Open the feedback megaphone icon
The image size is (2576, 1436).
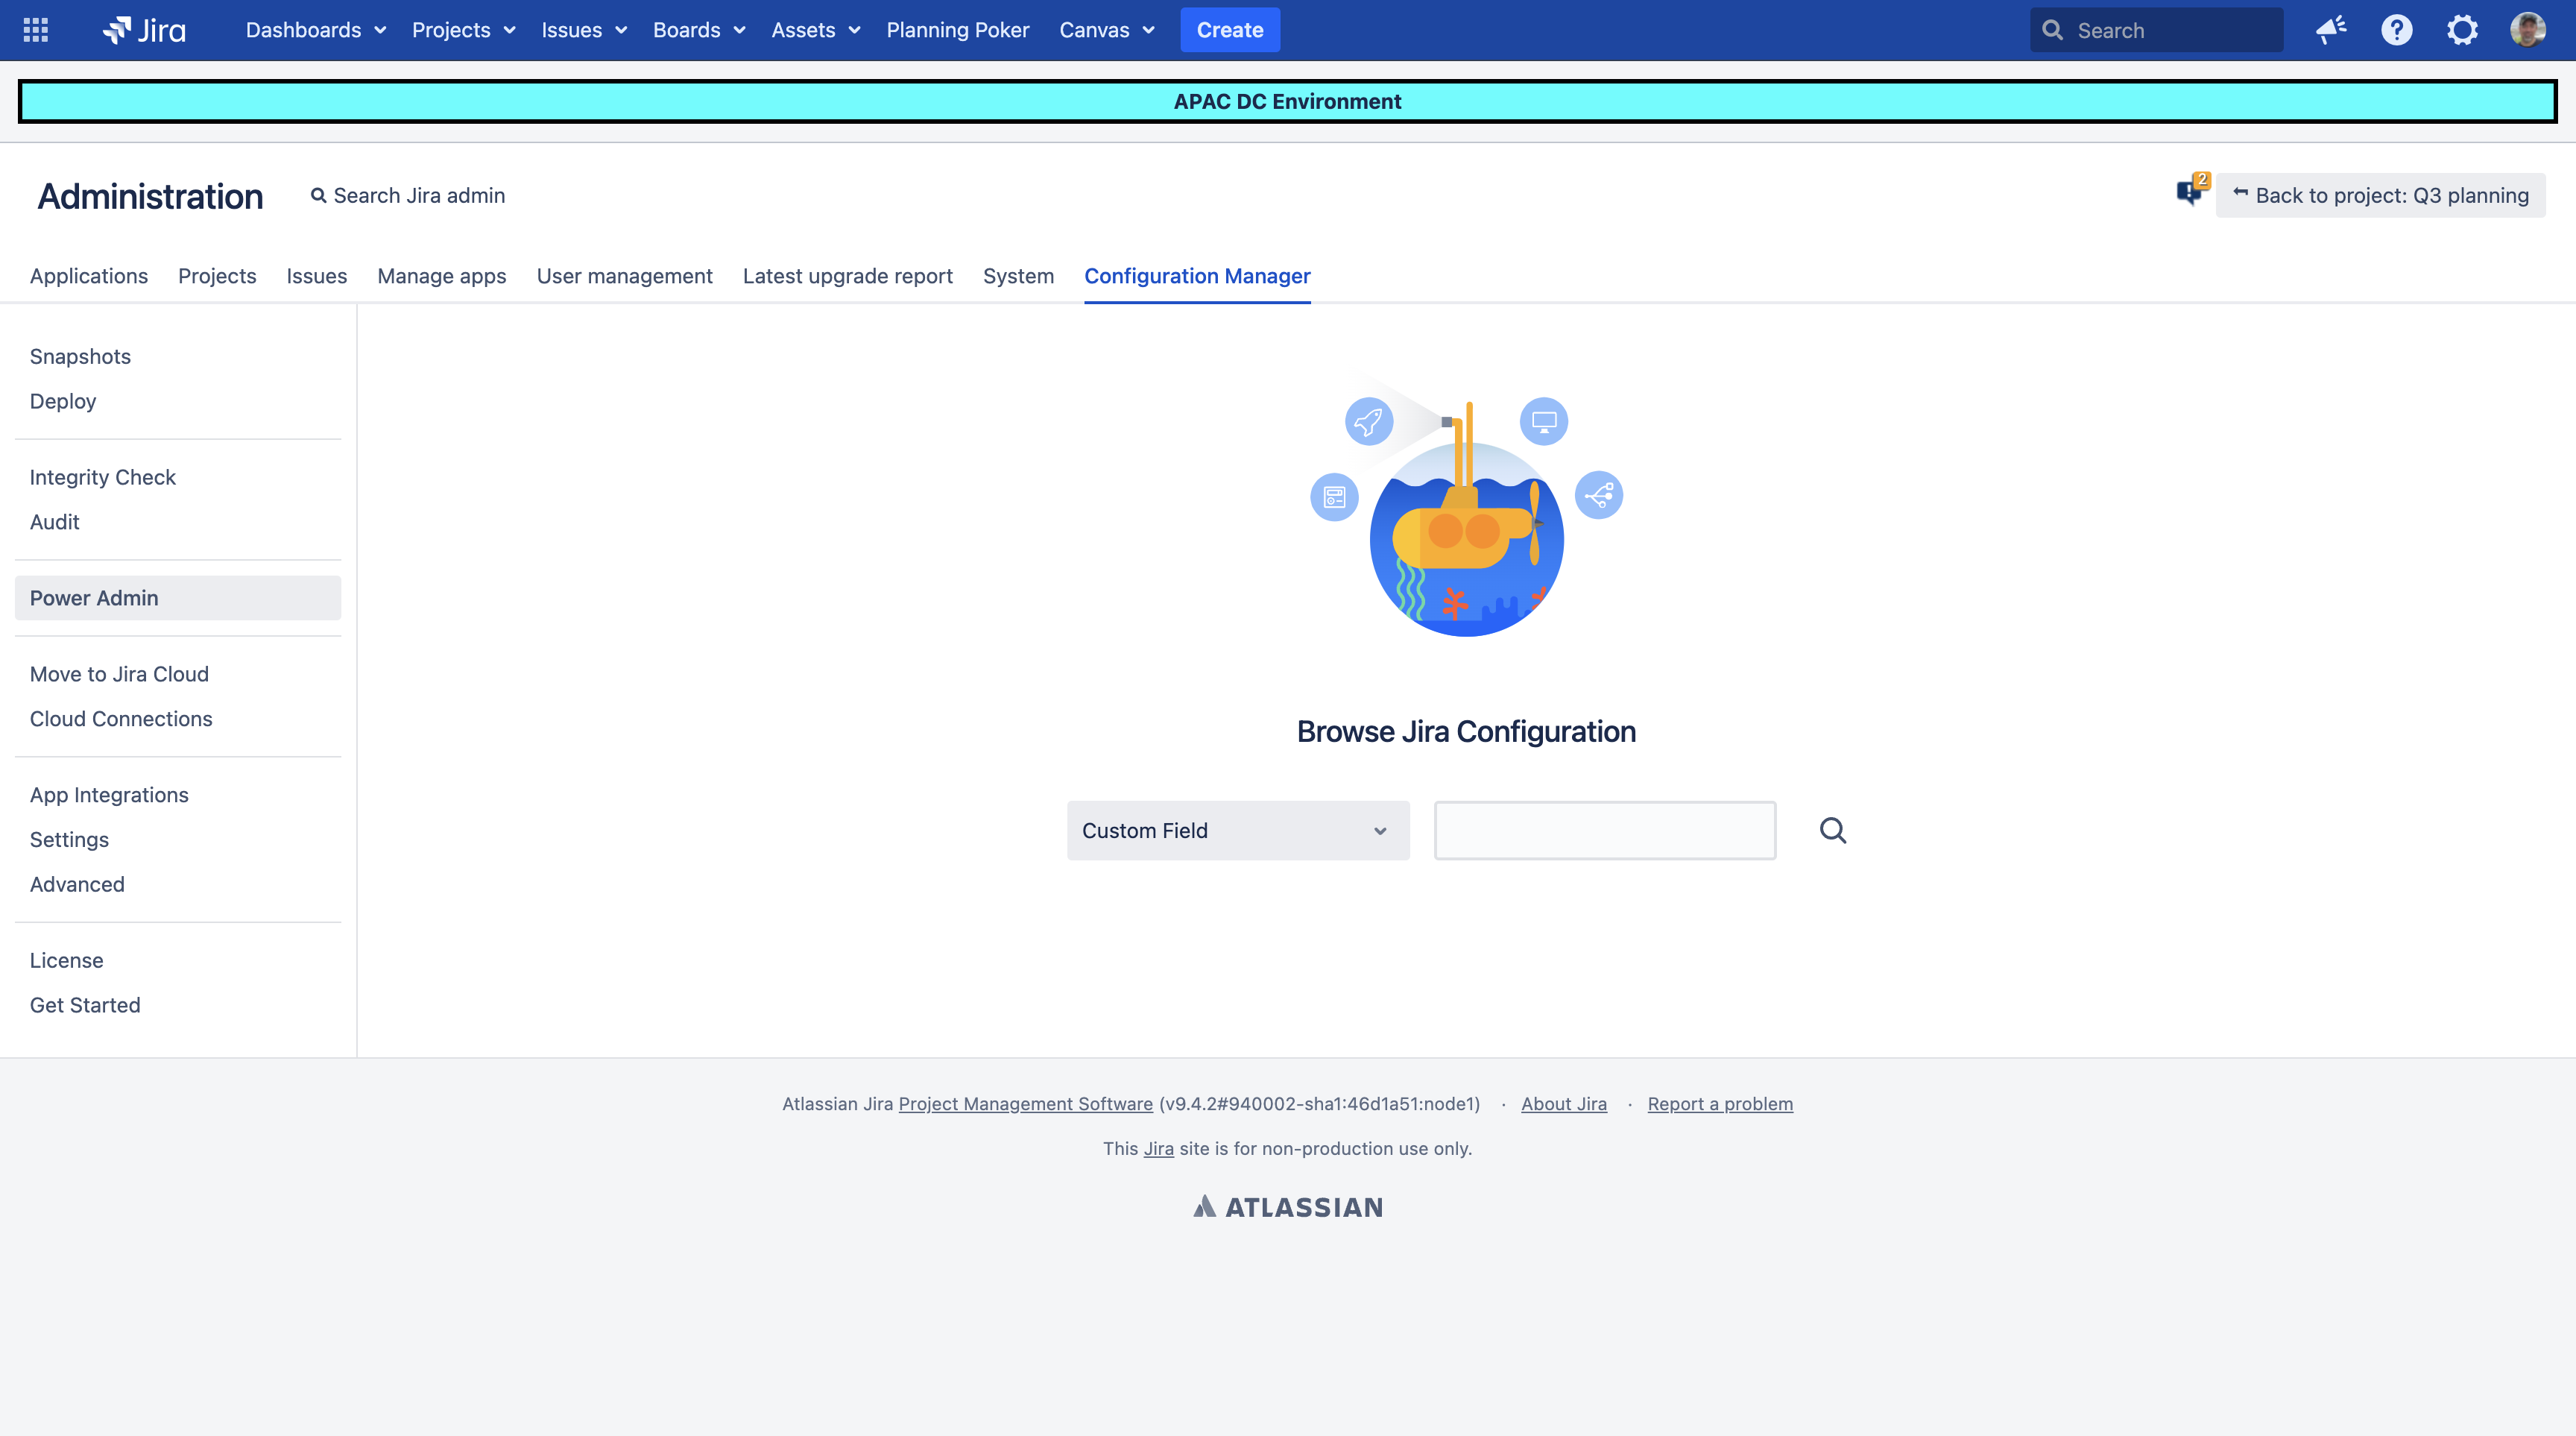pyautogui.click(x=2331, y=30)
